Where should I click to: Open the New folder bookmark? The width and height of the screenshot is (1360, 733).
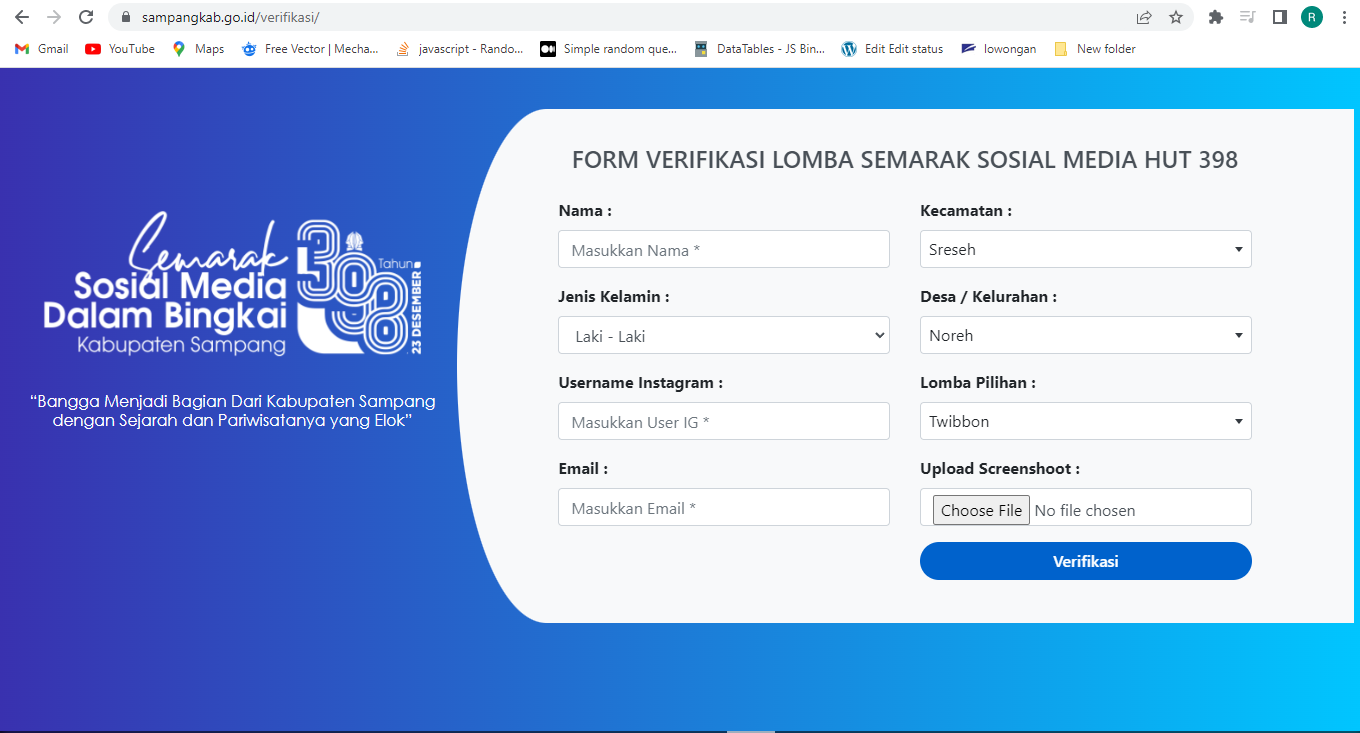(1095, 49)
